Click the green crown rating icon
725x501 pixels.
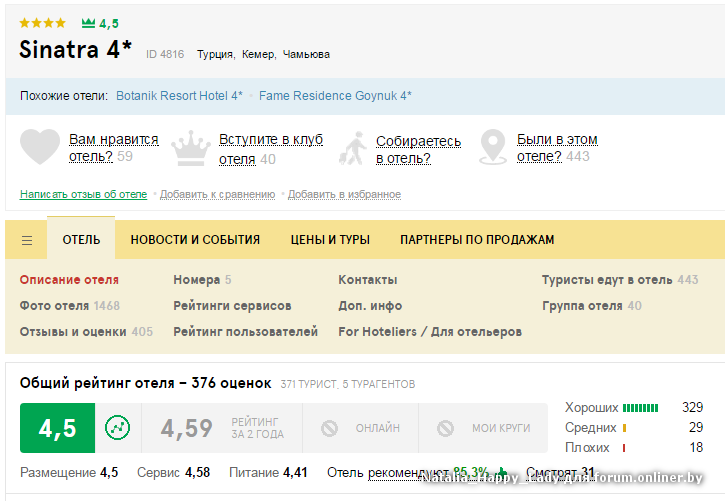point(88,23)
